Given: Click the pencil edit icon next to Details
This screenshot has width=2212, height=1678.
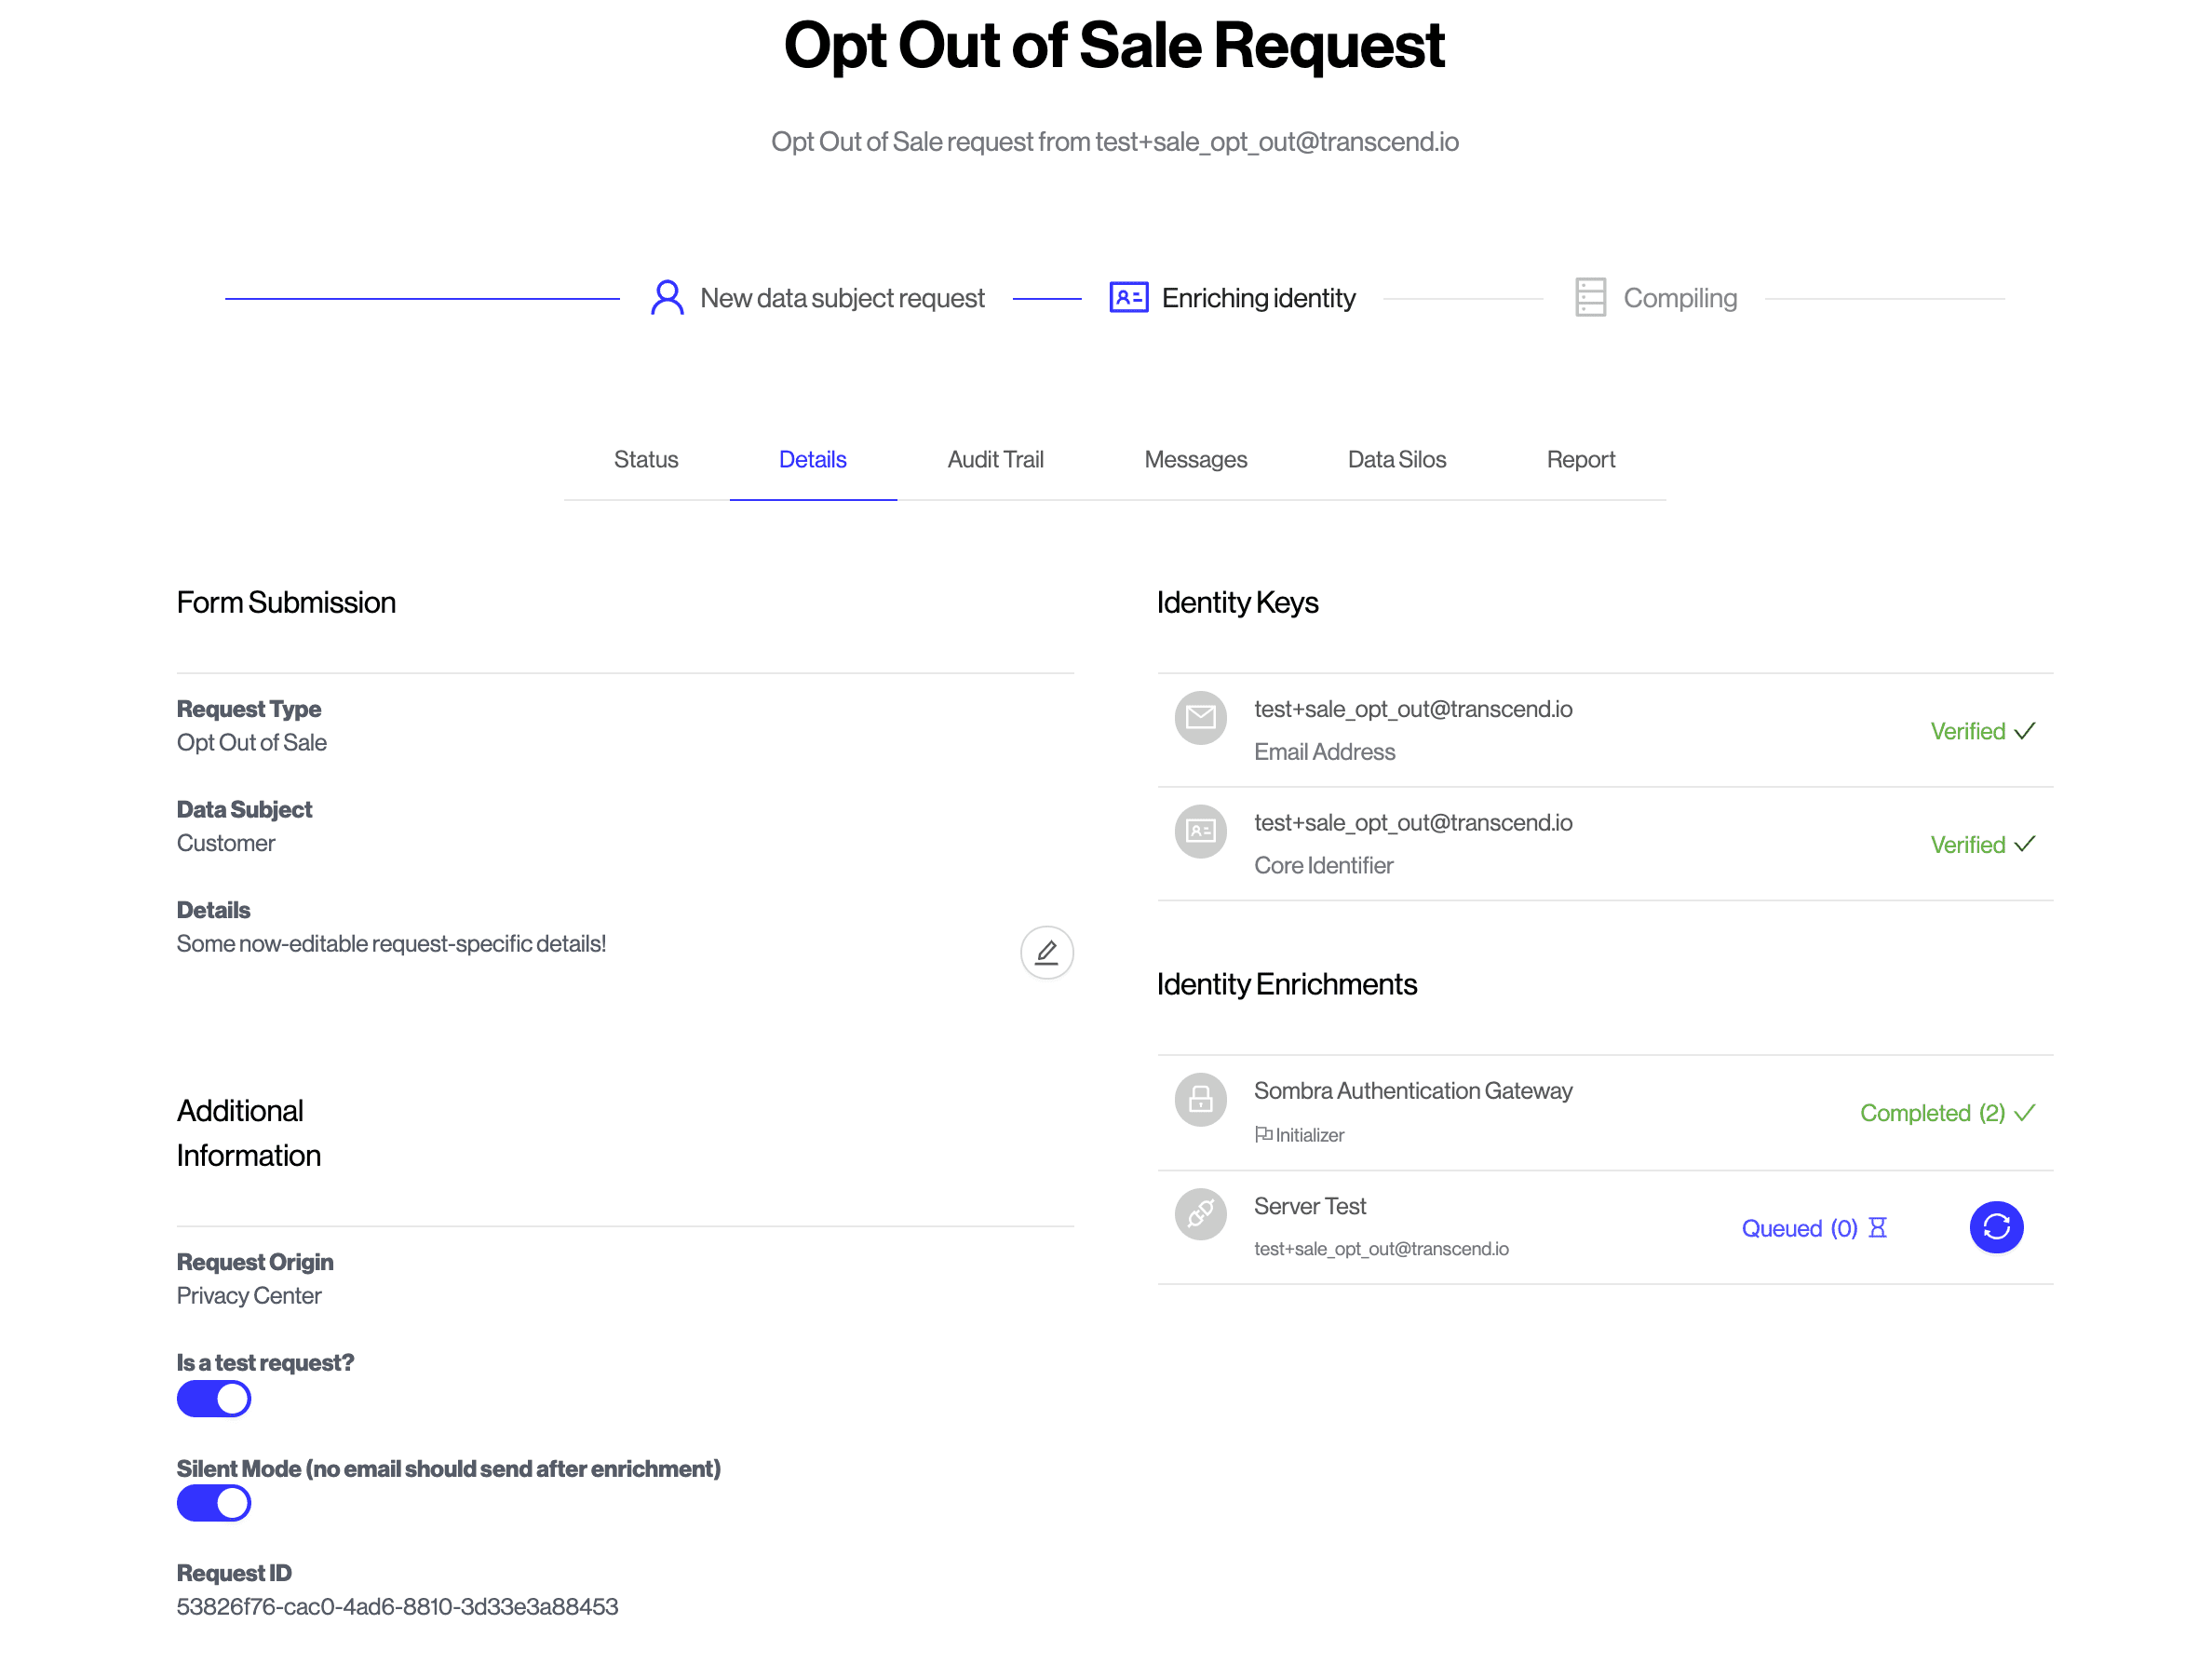Looking at the screenshot, I should (x=1046, y=952).
